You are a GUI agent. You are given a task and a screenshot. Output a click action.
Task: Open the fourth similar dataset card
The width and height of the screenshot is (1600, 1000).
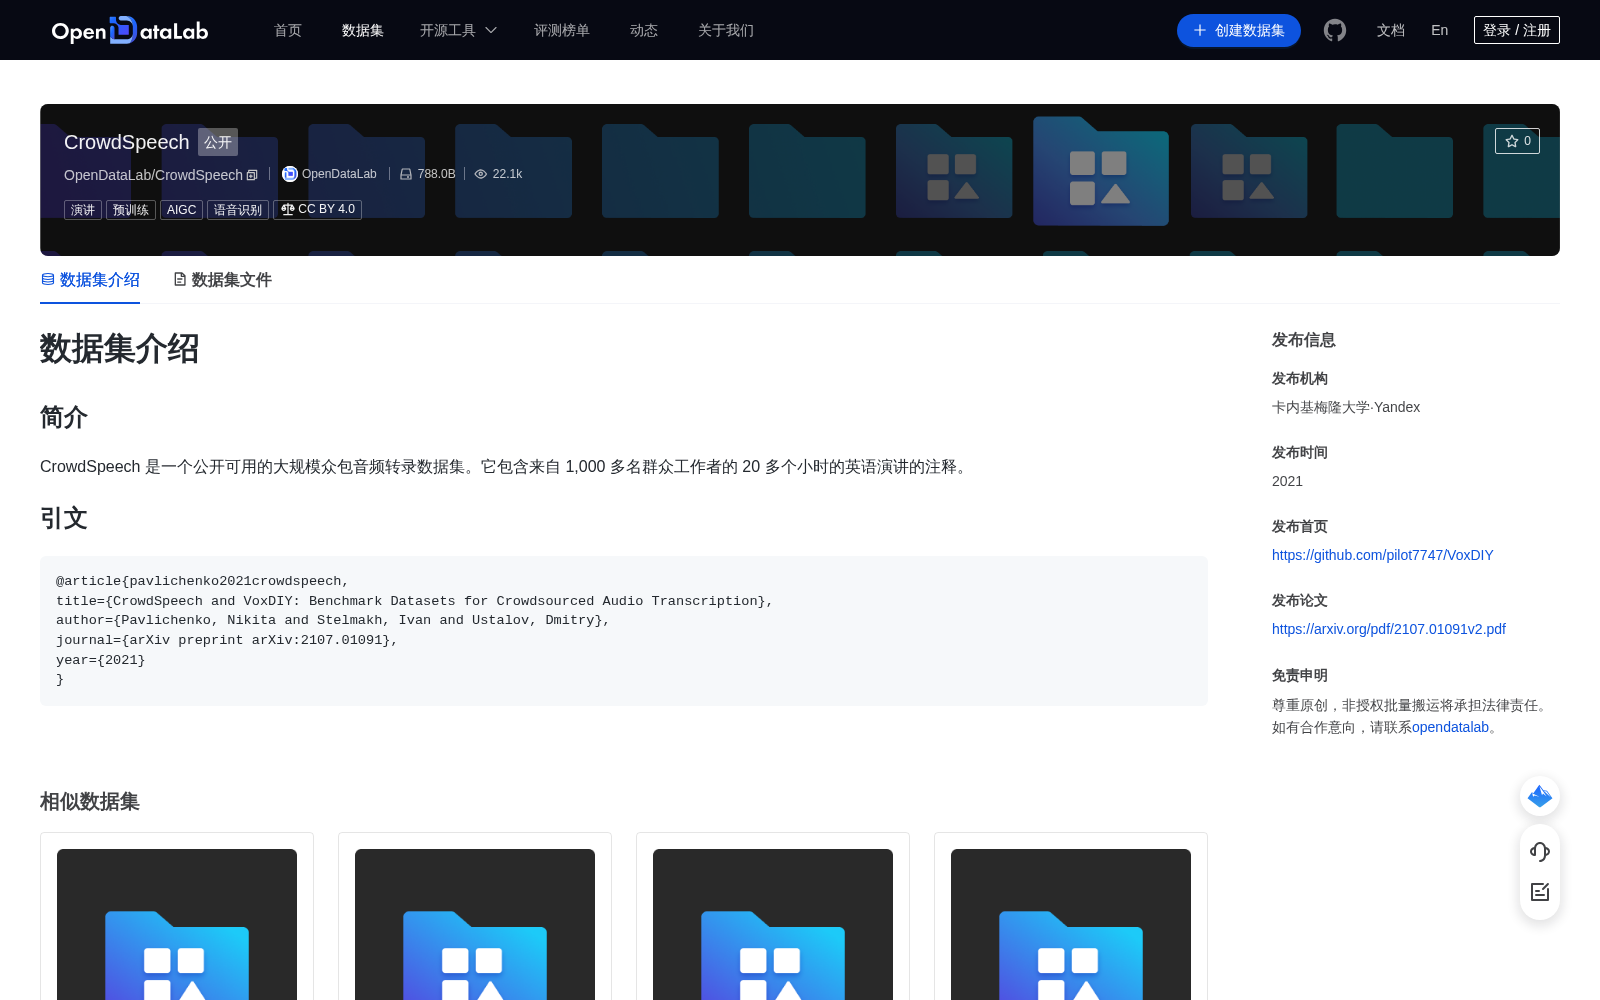(1071, 916)
